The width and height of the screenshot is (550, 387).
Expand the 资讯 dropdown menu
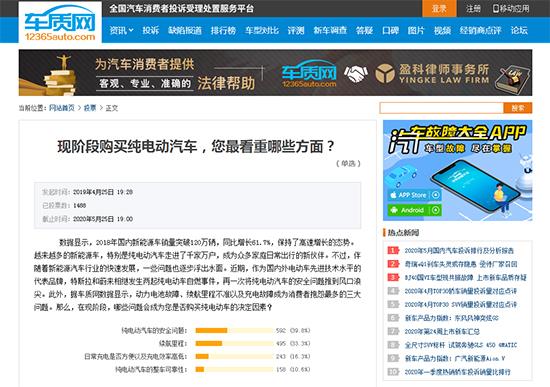[121, 31]
